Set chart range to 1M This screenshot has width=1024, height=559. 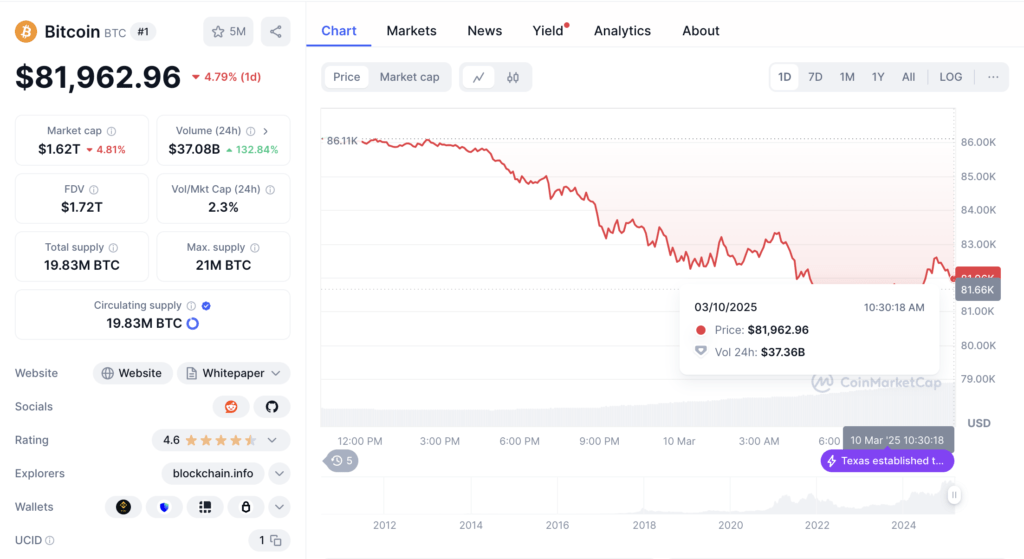(x=847, y=77)
